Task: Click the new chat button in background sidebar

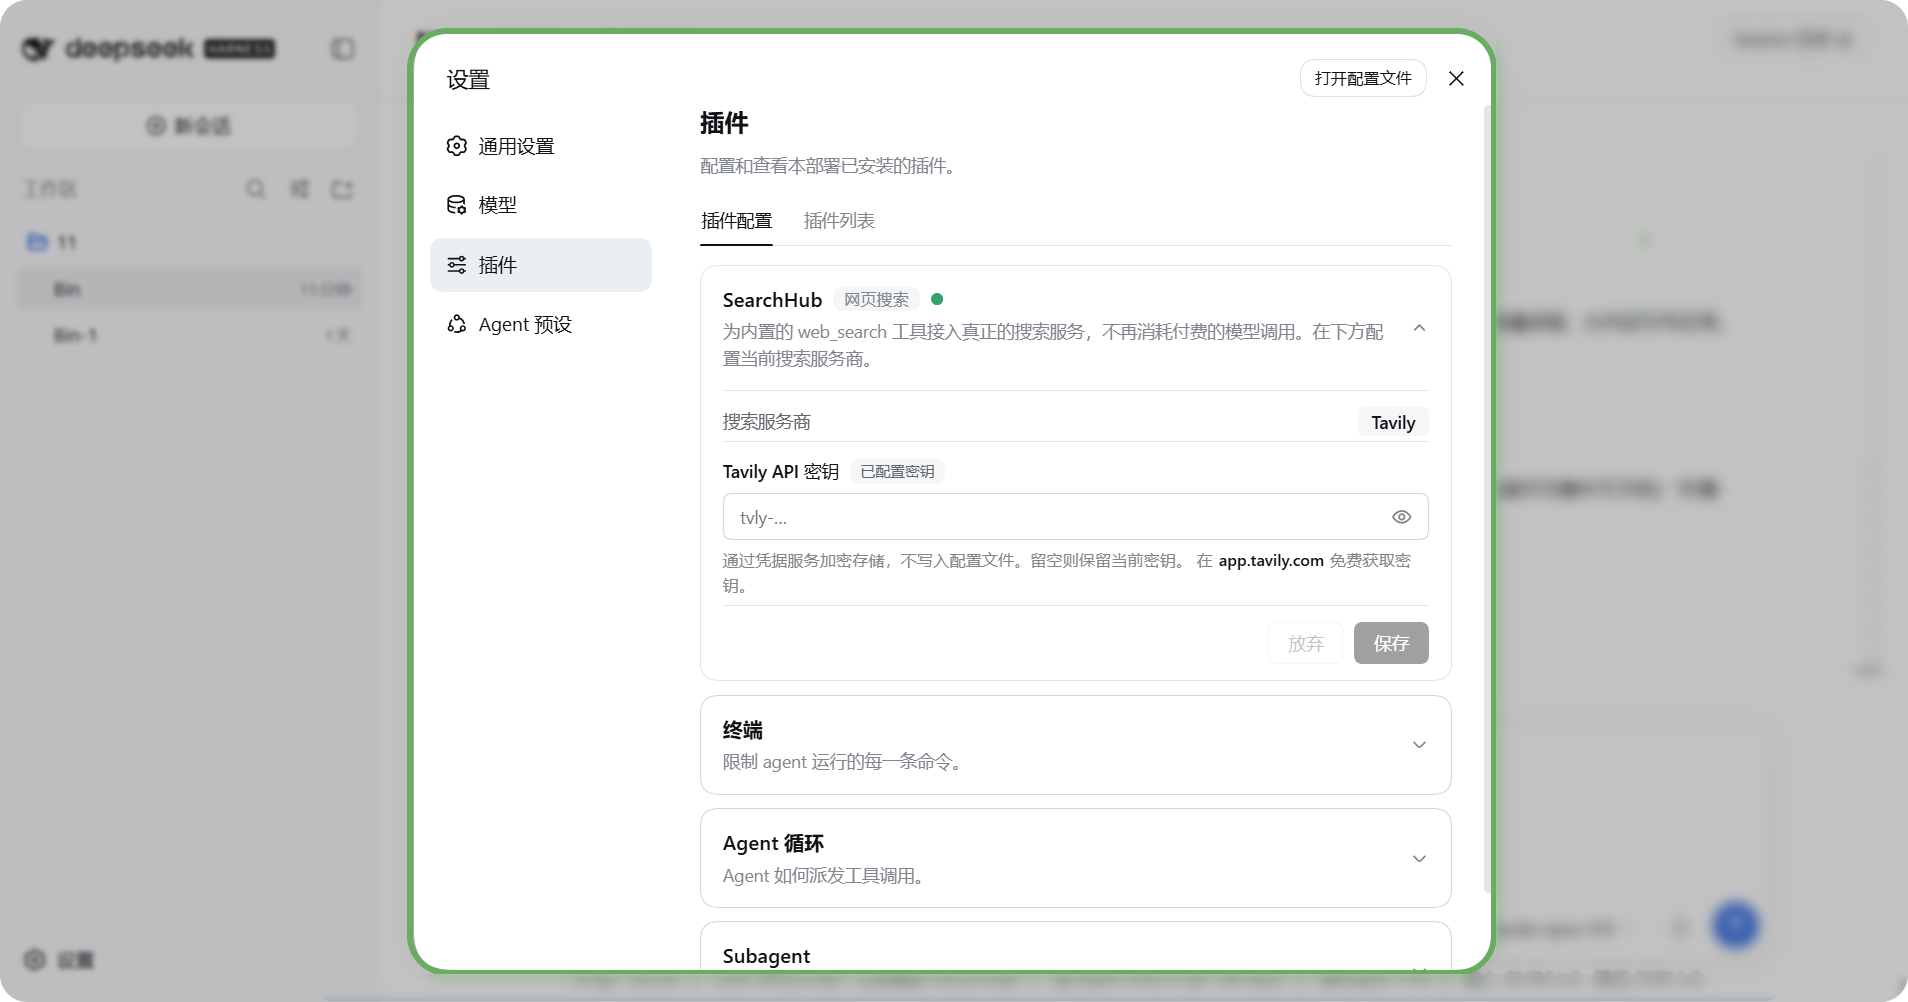Action: pyautogui.click(x=189, y=126)
